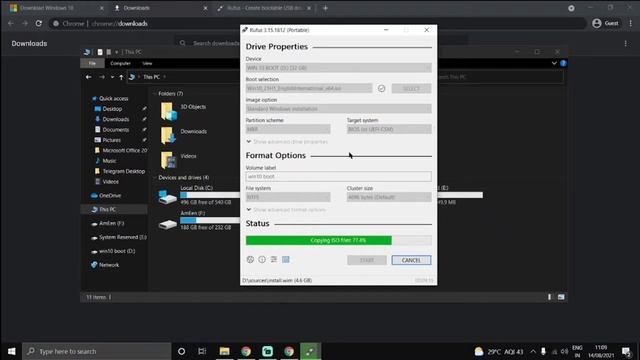Screen dimensions: 640x360
Task: Click the disabled Select ISO button
Action: pos(411,89)
